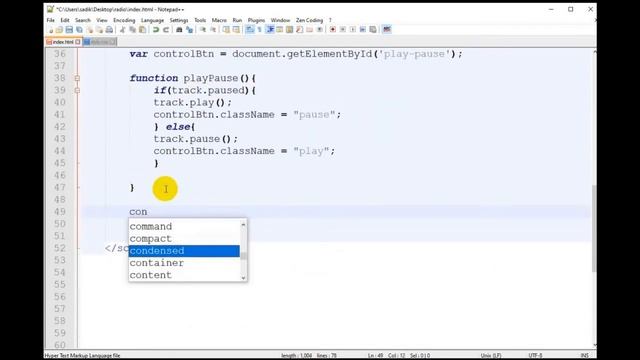This screenshot has width=640, height=360.
Task: Click 'UTF-8' encoding in status bar
Action: click(535, 356)
